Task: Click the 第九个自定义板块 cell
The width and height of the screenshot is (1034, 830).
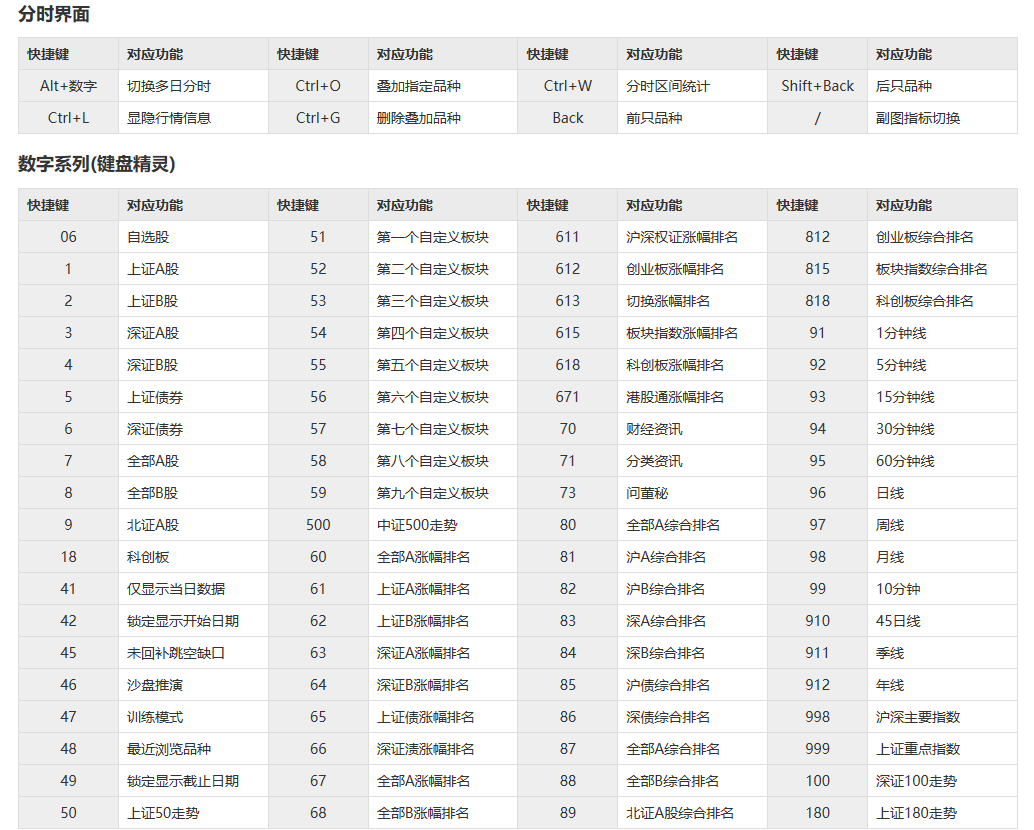Action: pos(442,492)
